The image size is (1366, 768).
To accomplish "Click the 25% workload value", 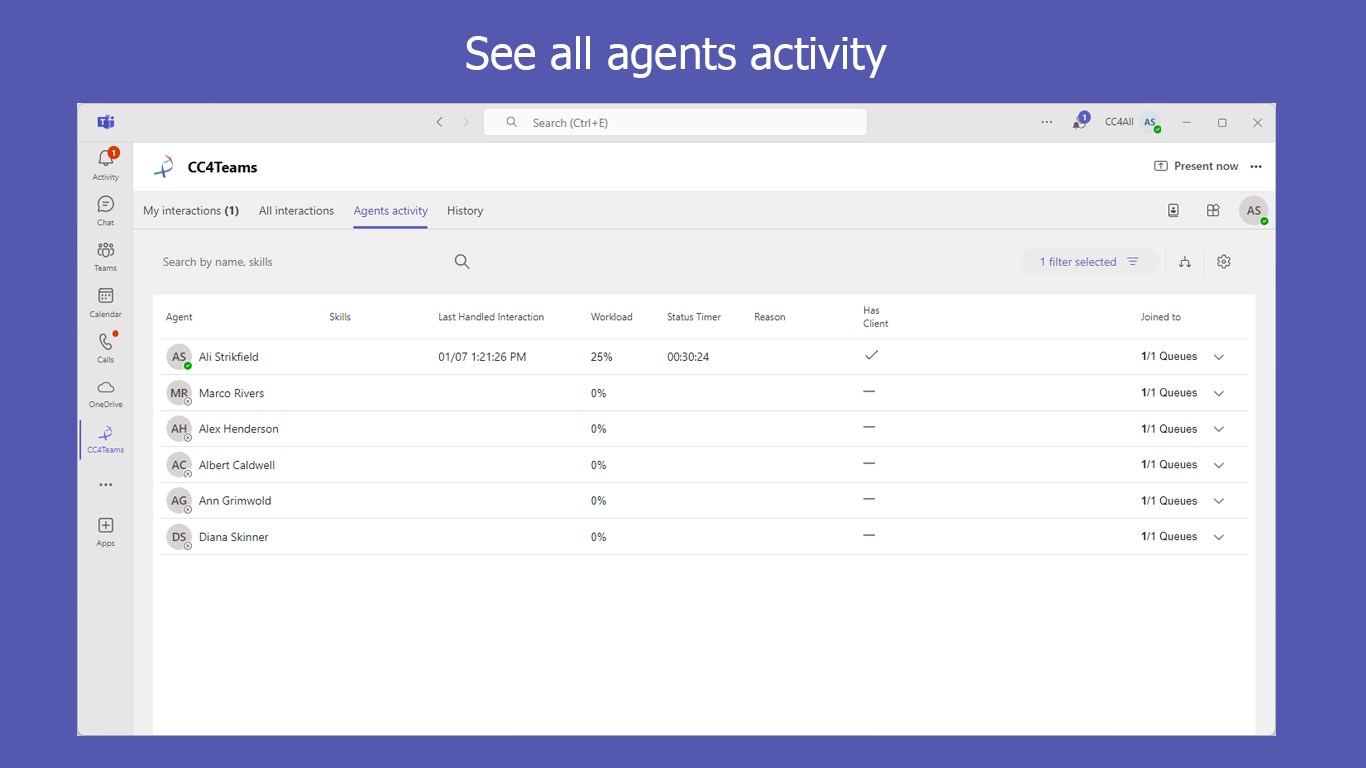I will (x=602, y=357).
